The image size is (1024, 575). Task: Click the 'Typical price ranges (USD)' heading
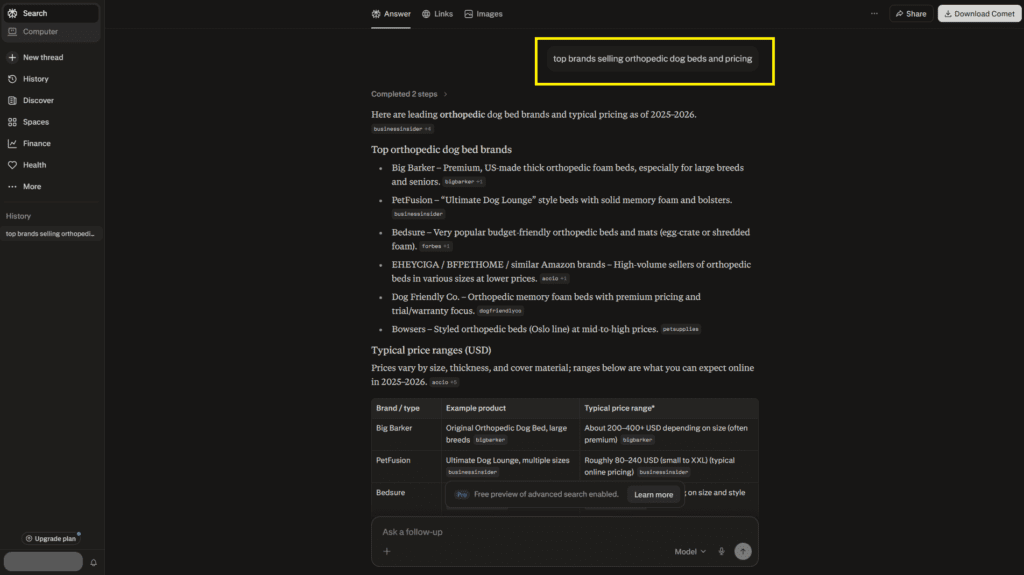coord(431,350)
